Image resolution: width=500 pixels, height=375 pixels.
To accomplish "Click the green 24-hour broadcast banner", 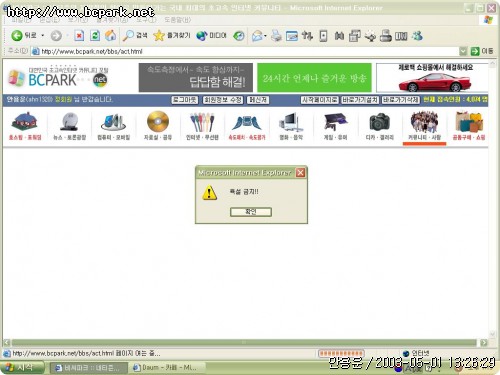I will (x=314, y=77).
